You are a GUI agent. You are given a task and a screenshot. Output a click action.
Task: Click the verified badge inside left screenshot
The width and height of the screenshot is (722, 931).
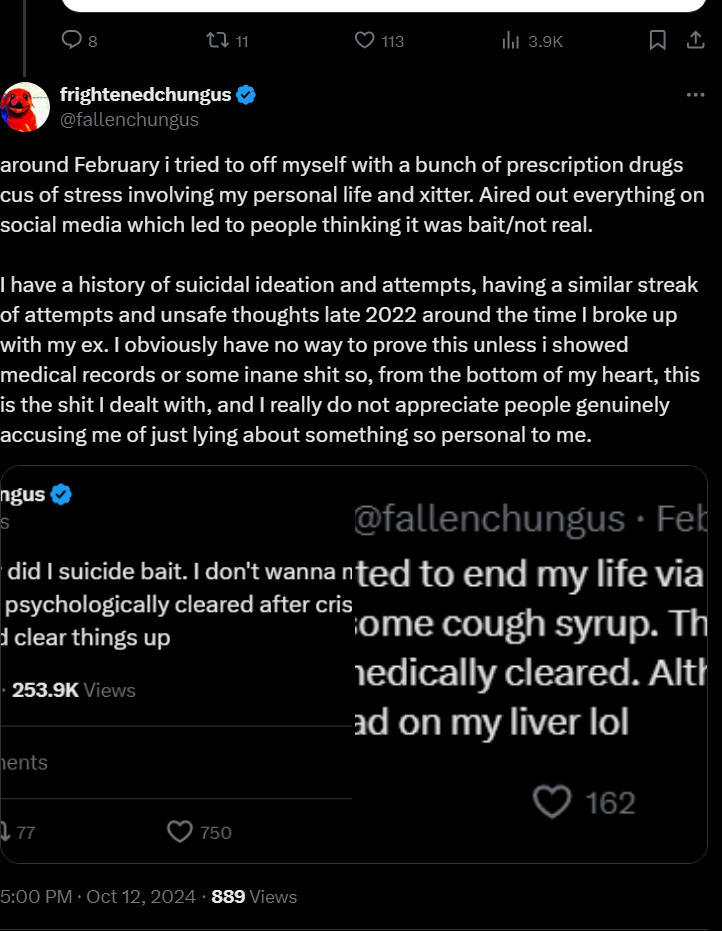pos(61,494)
